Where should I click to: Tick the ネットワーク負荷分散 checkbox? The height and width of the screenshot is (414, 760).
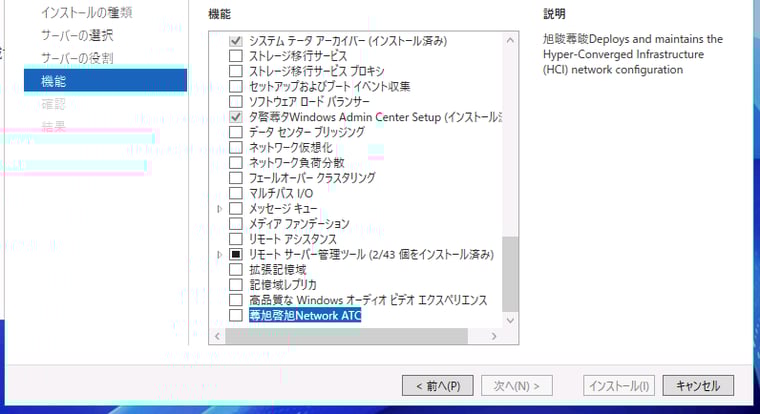point(236,162)
